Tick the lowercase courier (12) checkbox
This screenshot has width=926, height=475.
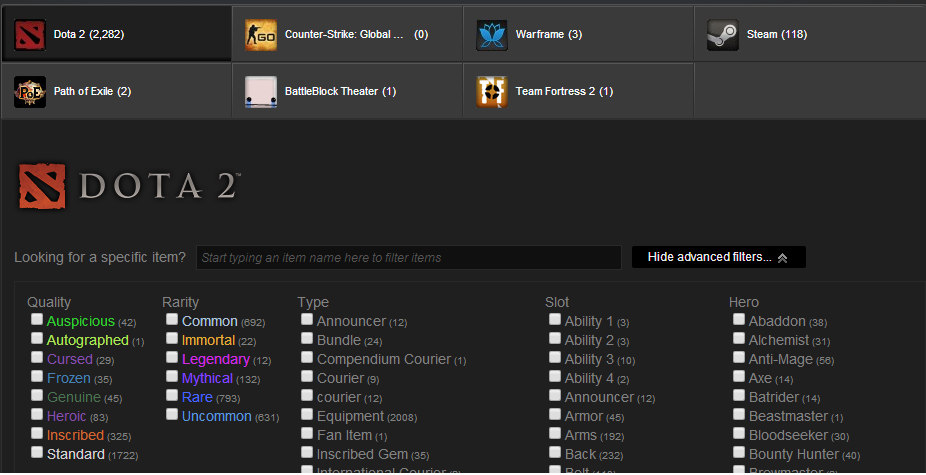(307, 395)
